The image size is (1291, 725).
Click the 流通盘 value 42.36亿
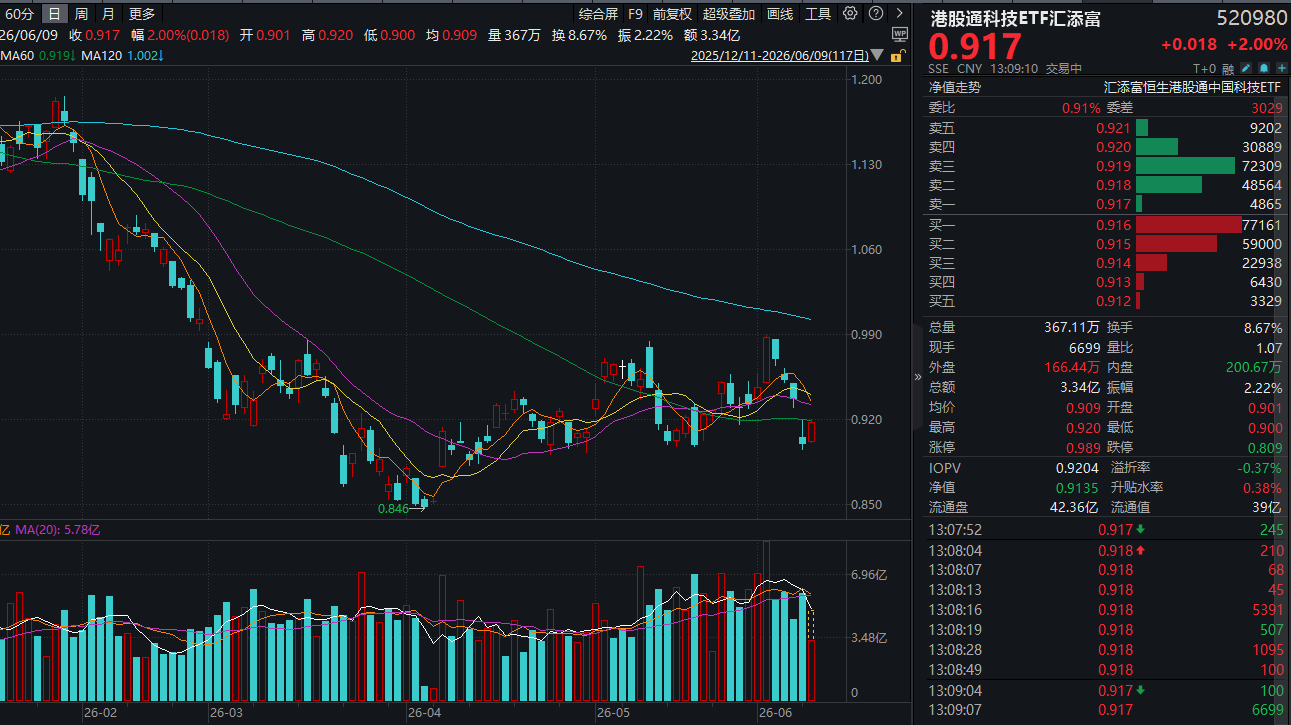pos(1073,508)
